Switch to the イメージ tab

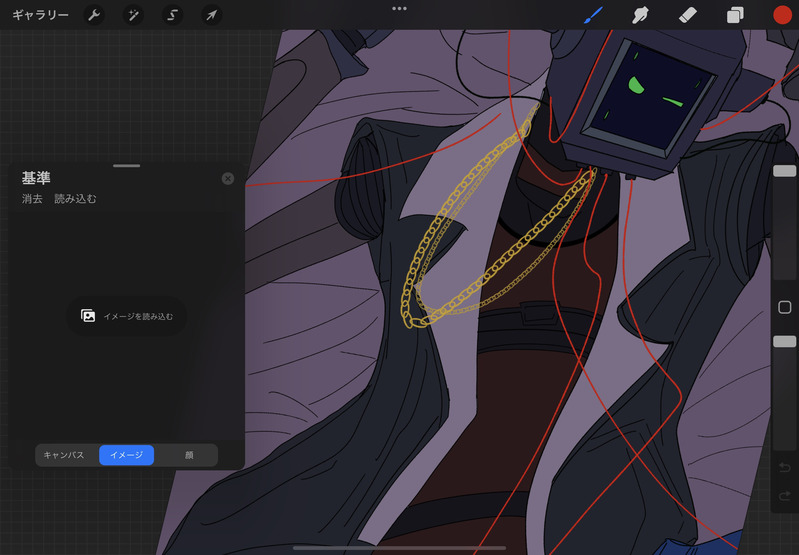[x=126, y=455]
